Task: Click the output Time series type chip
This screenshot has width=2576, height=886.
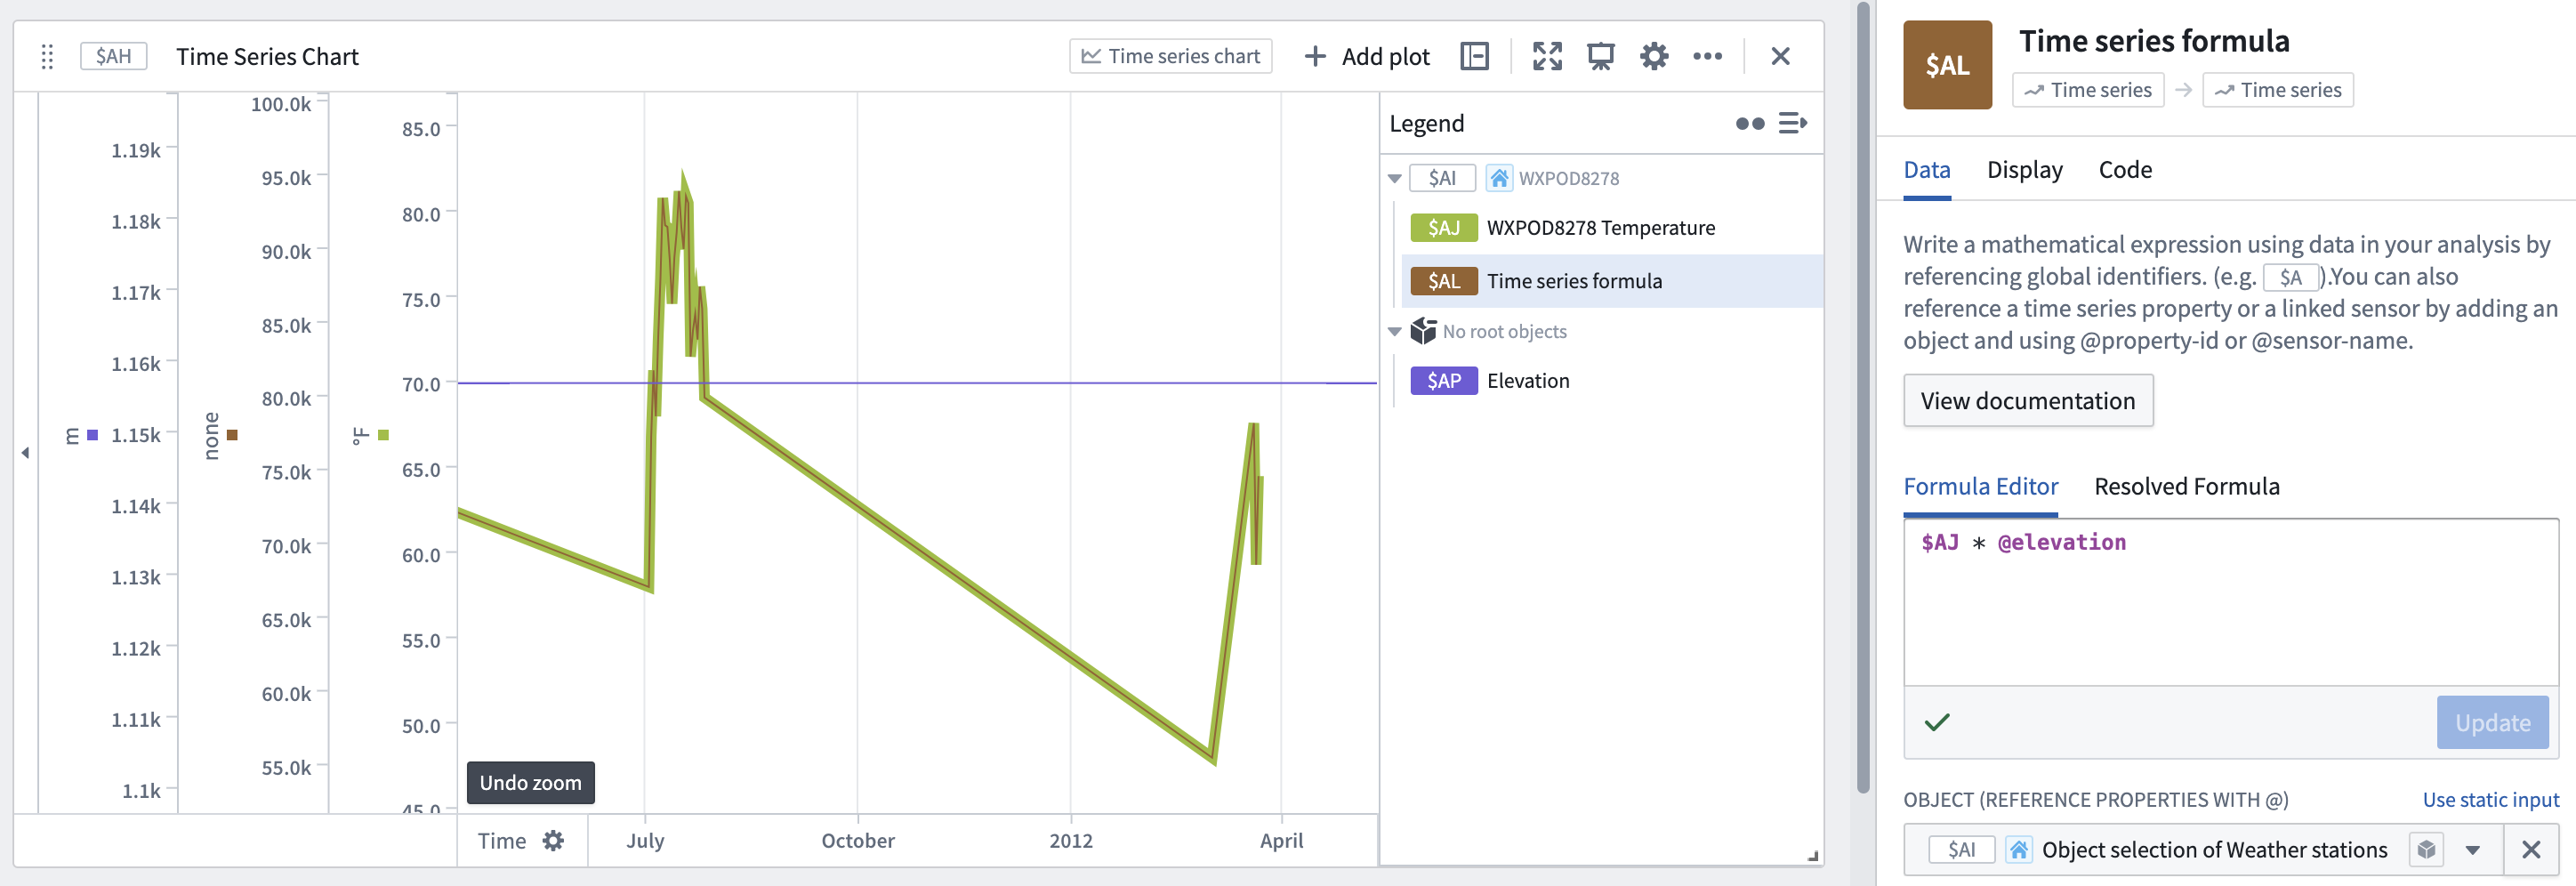Action: [2277, 90]
